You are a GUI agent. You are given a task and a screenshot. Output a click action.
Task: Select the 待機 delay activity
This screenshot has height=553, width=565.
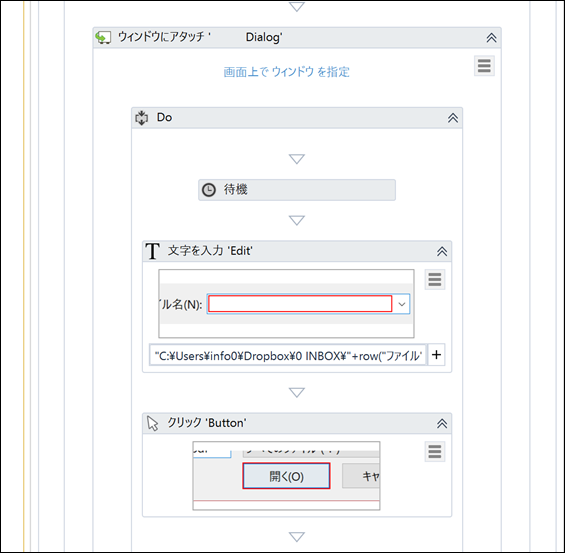coord(297,189)
